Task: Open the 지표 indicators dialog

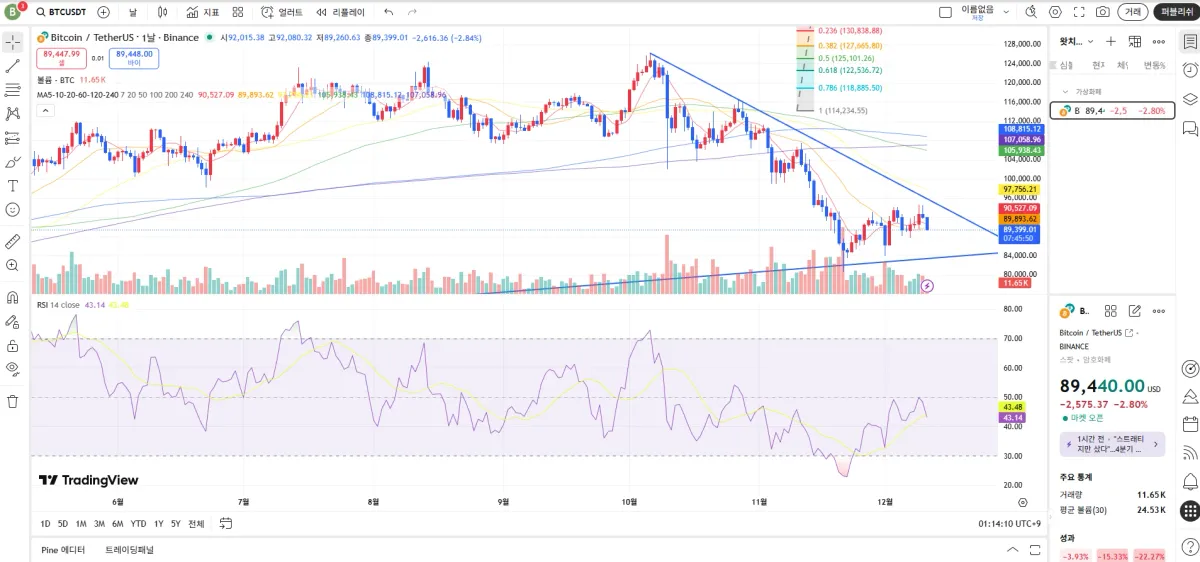Action: 203,12
